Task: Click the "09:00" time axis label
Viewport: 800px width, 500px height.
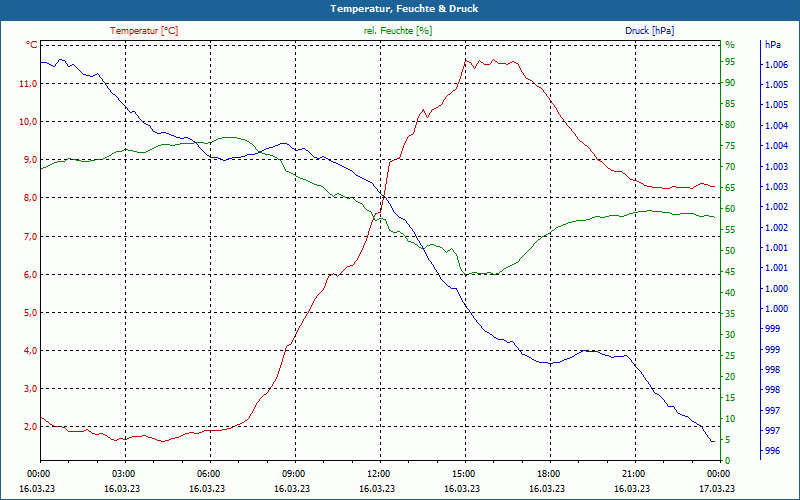Action: click(292, 473)
